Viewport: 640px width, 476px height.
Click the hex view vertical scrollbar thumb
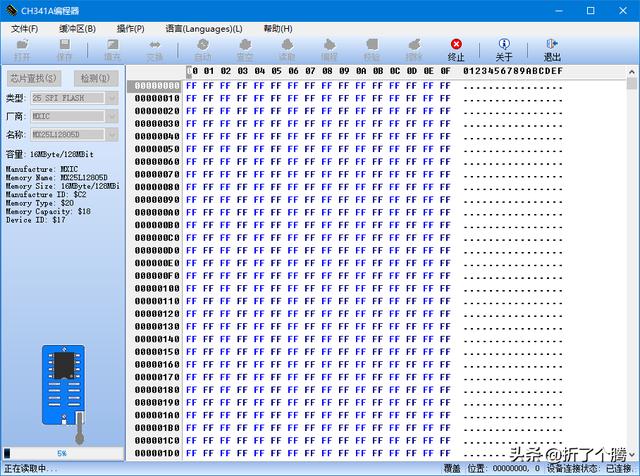pos(632,84)
